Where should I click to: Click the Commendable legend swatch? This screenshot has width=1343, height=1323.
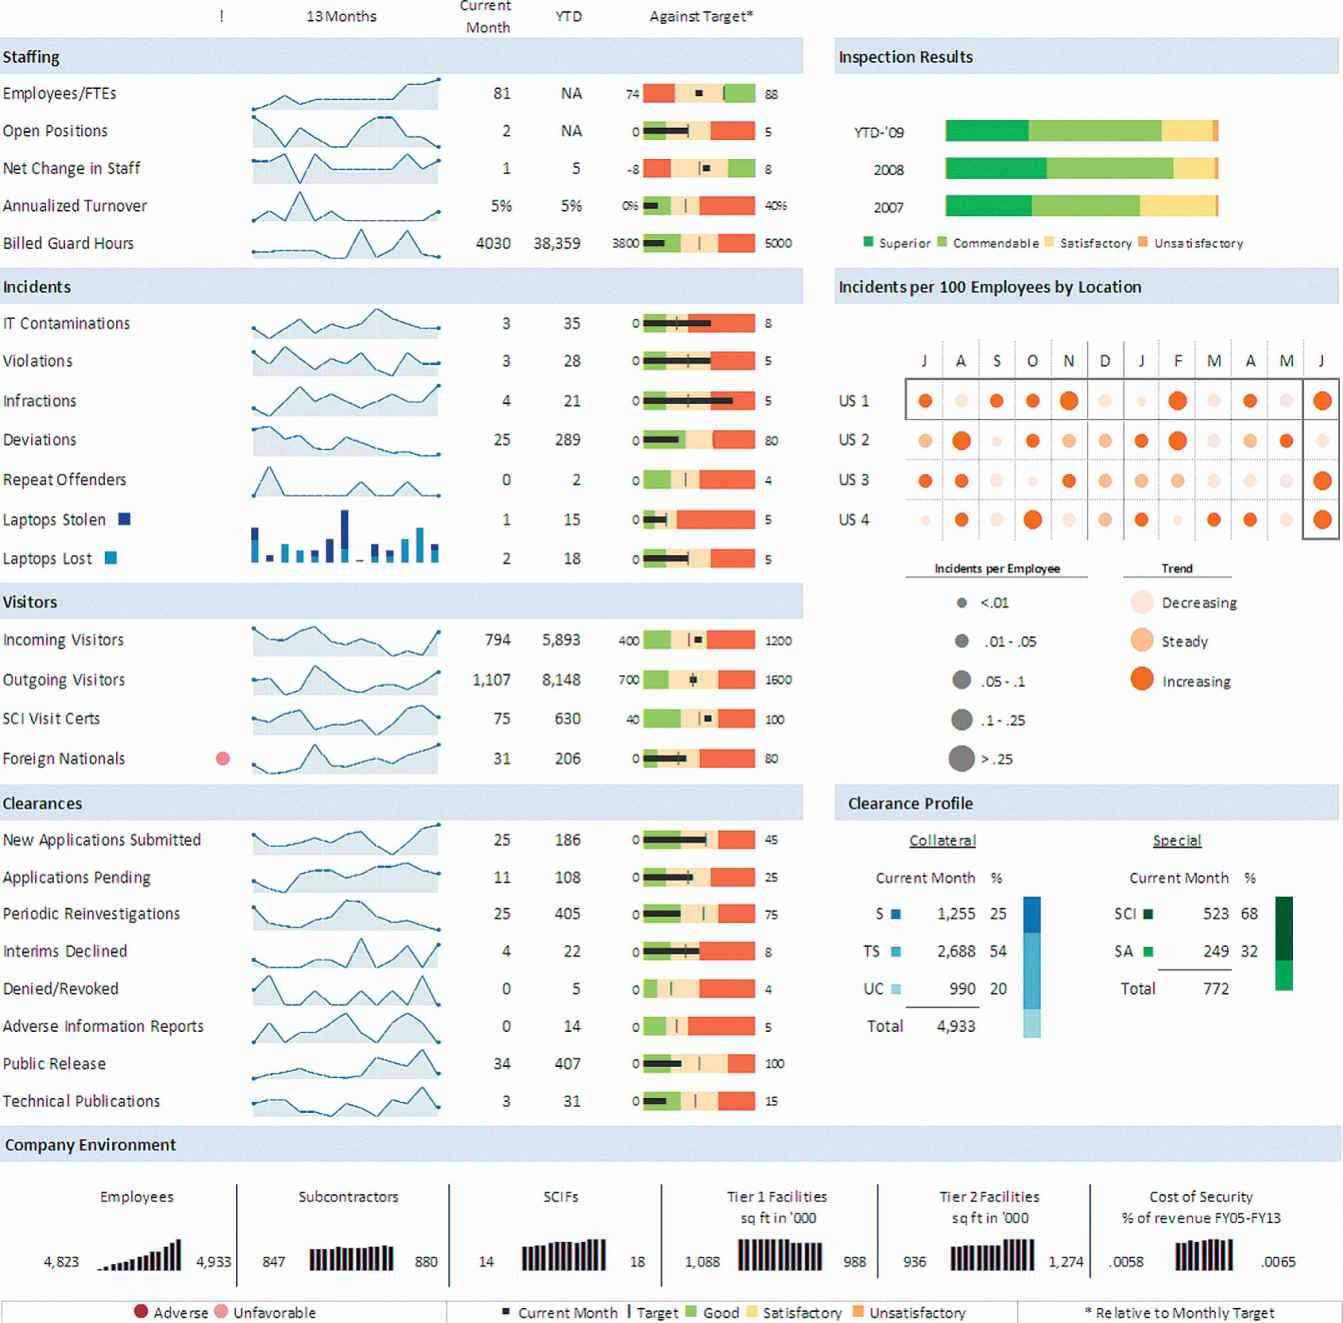pos(942,242)
